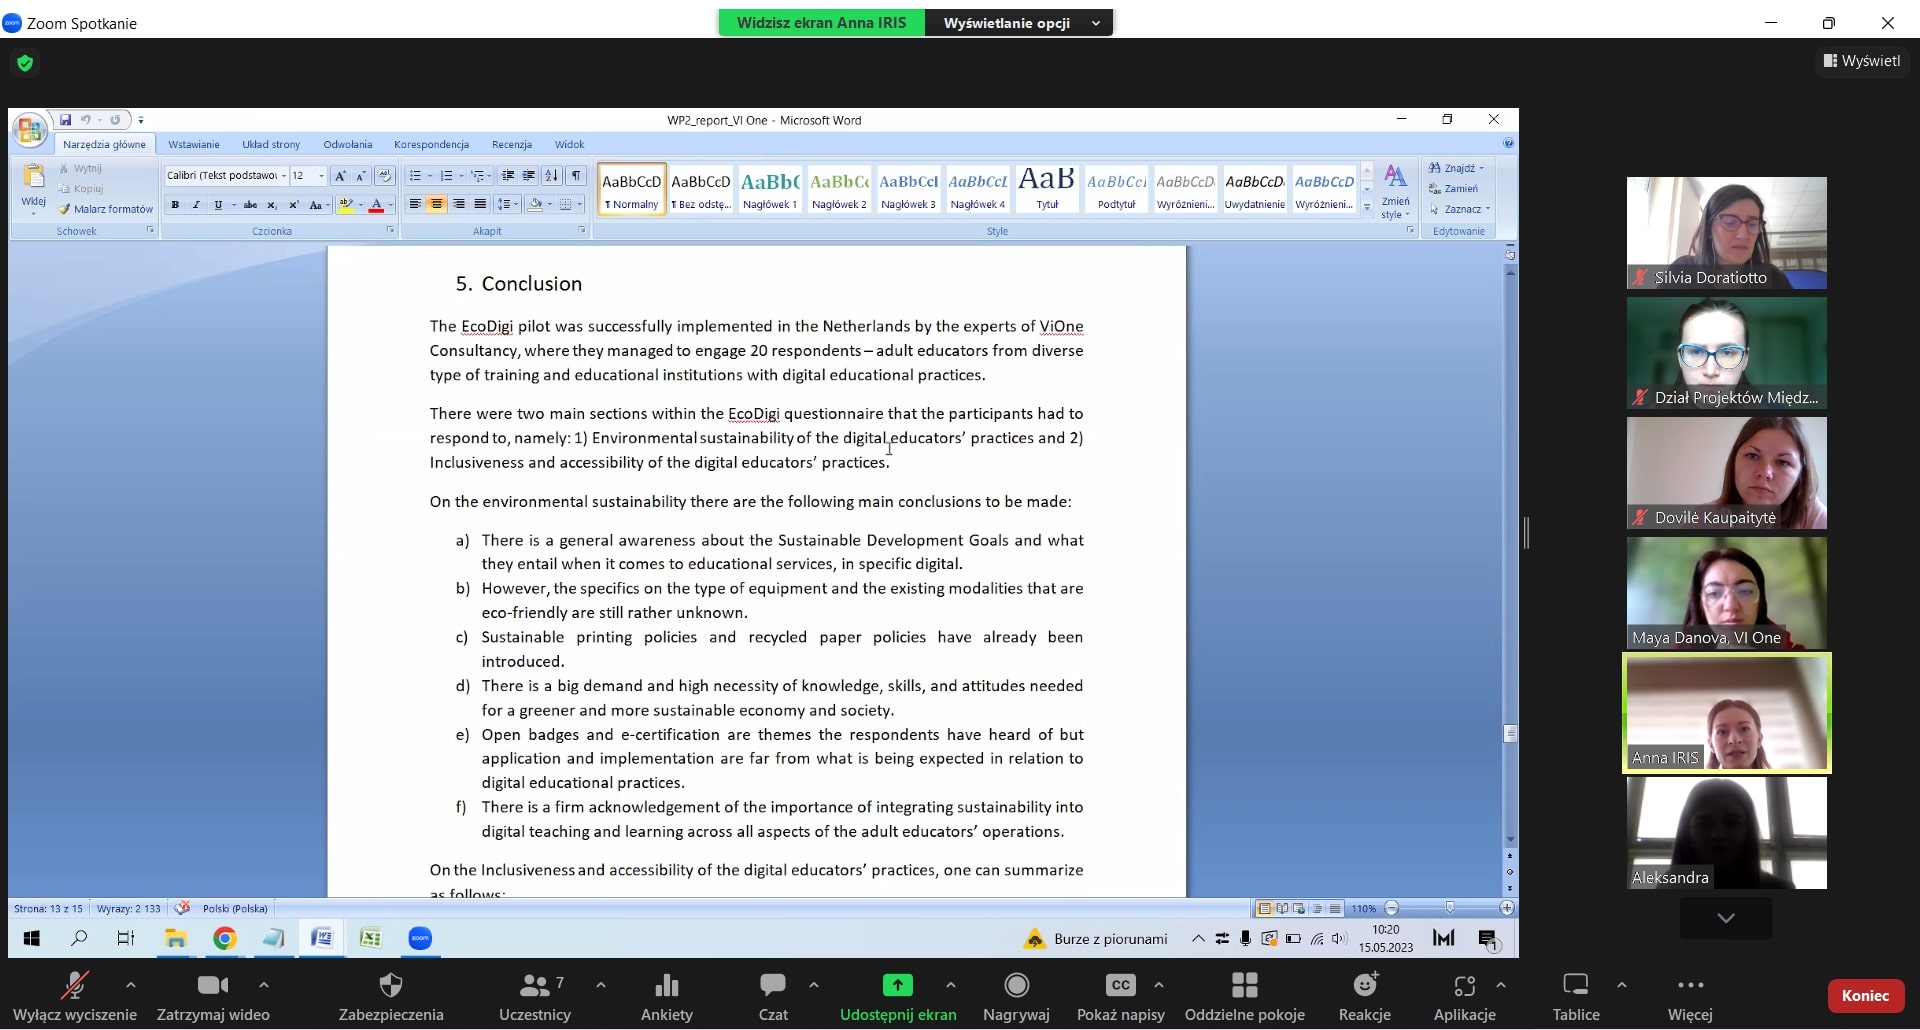Click Malarz formatów format painter
Image resolution: width=1920 pixels, height=1030 pixels.
coord(105,209)
